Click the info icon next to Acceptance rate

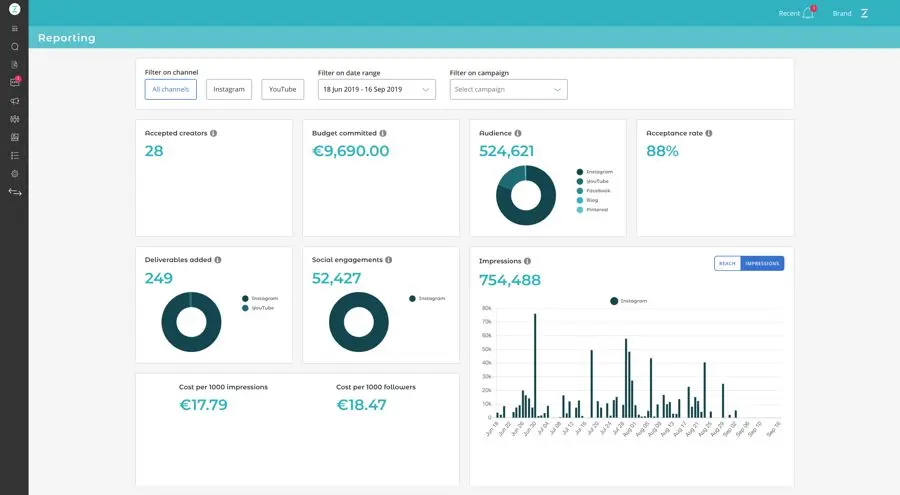(x=709, y=133)
